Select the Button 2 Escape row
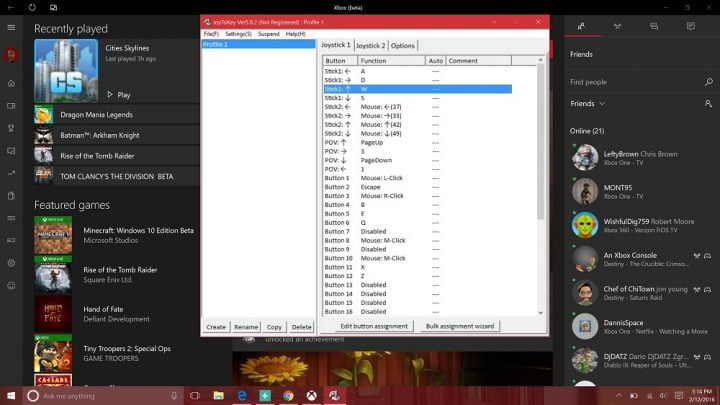Screen dimensions: 720x405 417,187
